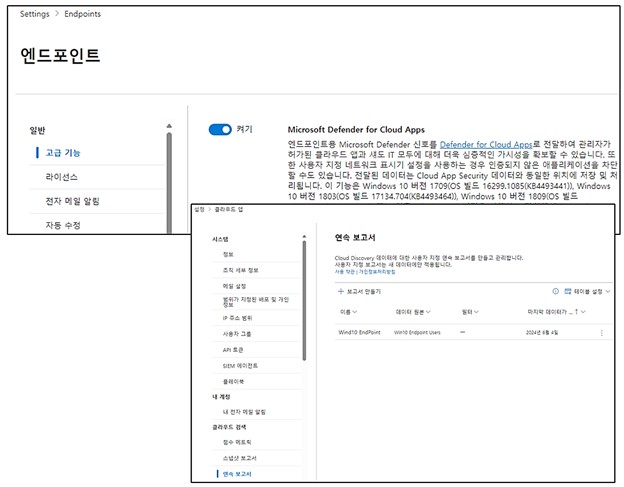Click the 2024년 6월 4일 date cell
This screenshot has height=487, width=624.
(x=542, y=333)
